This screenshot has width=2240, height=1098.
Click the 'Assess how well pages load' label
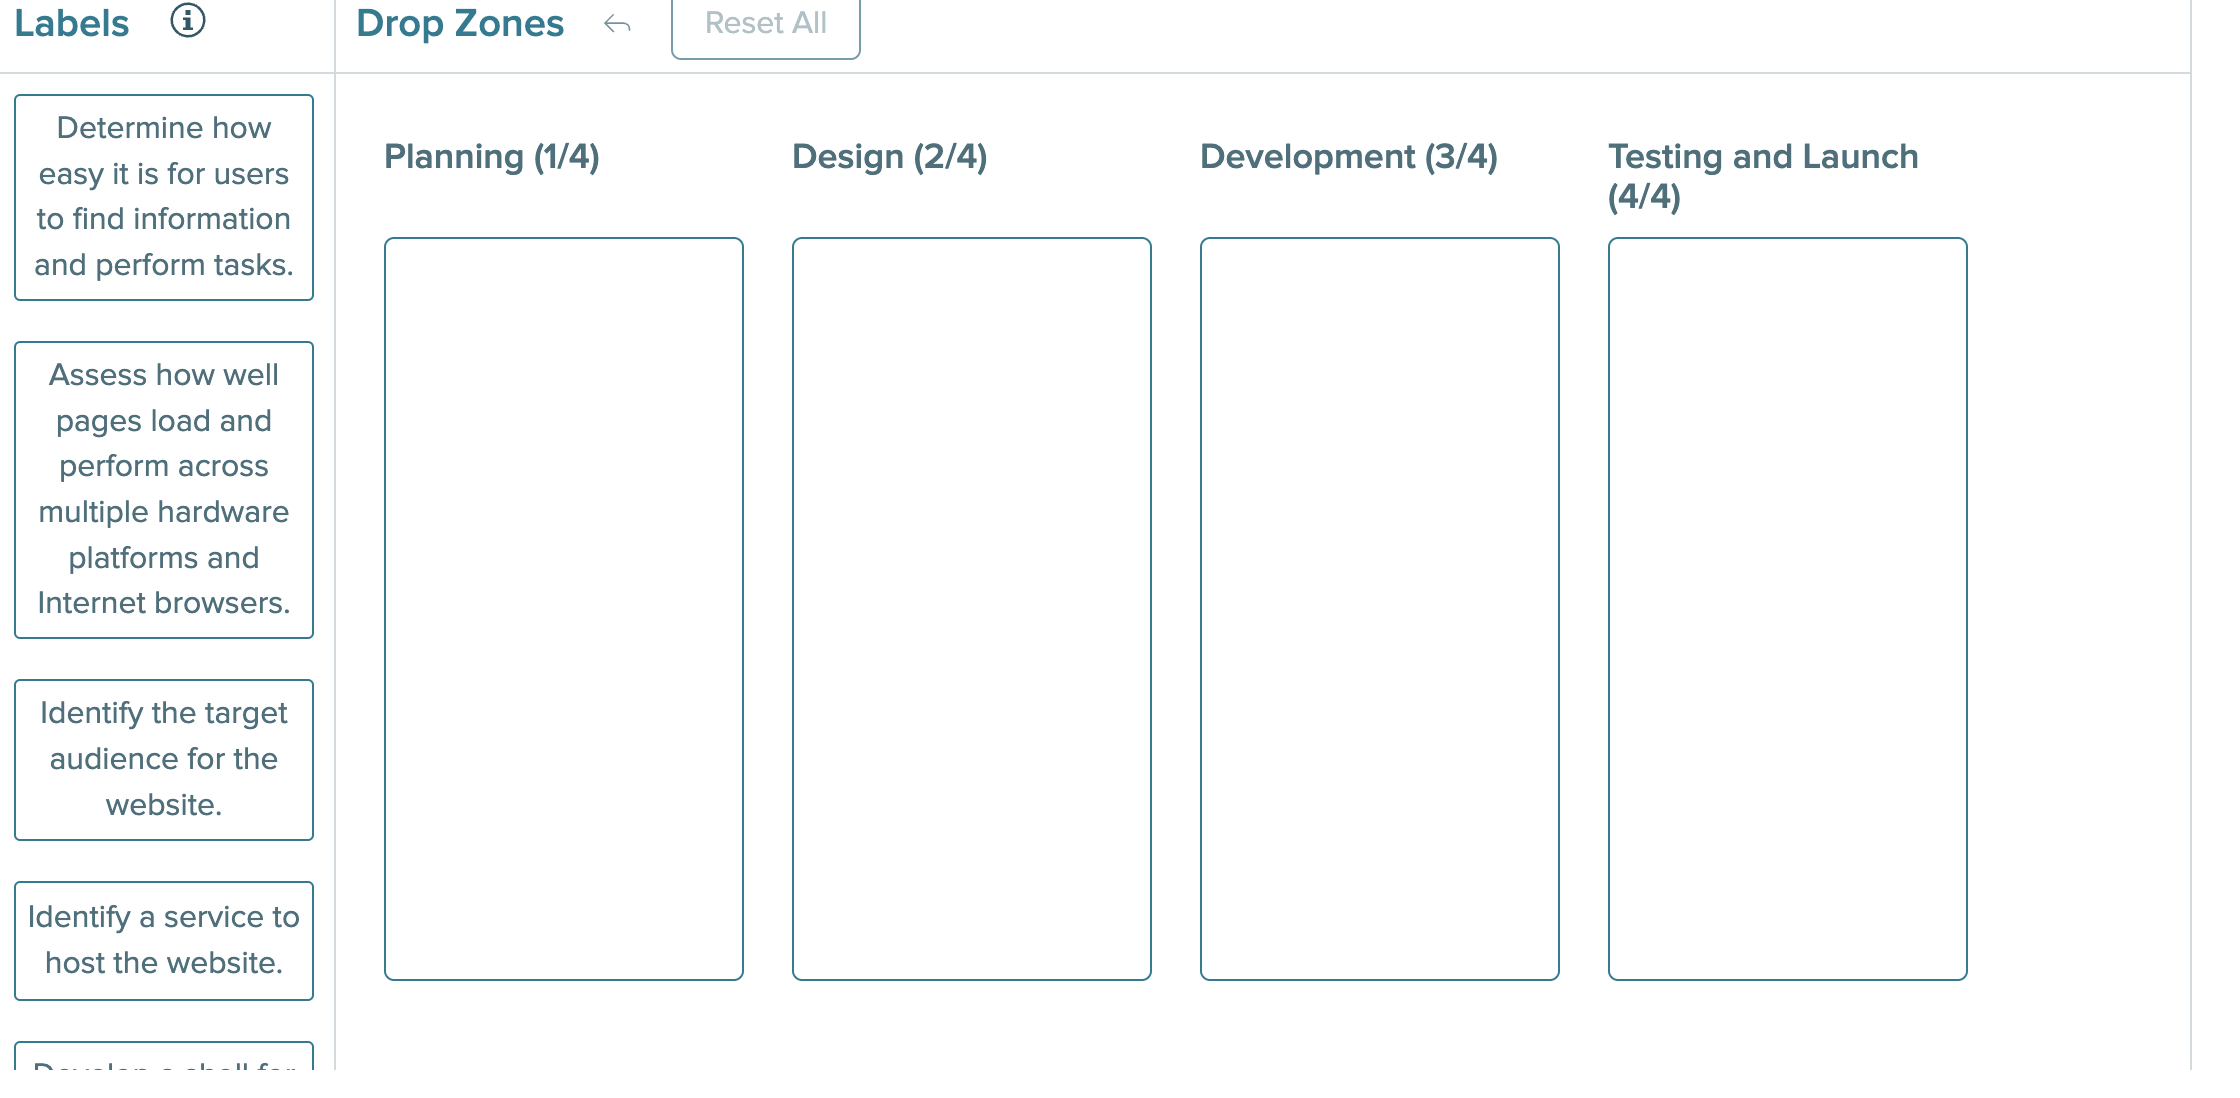click(x=164, y=489)
